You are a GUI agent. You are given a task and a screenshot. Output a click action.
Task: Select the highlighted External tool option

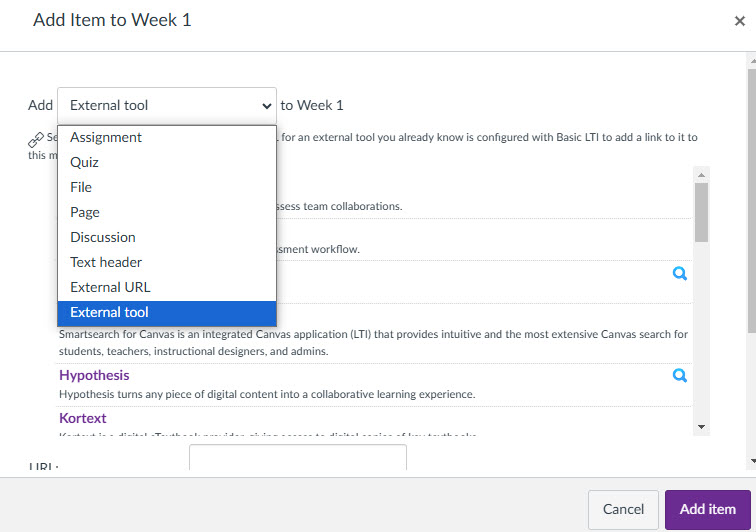tap(167, 313)
